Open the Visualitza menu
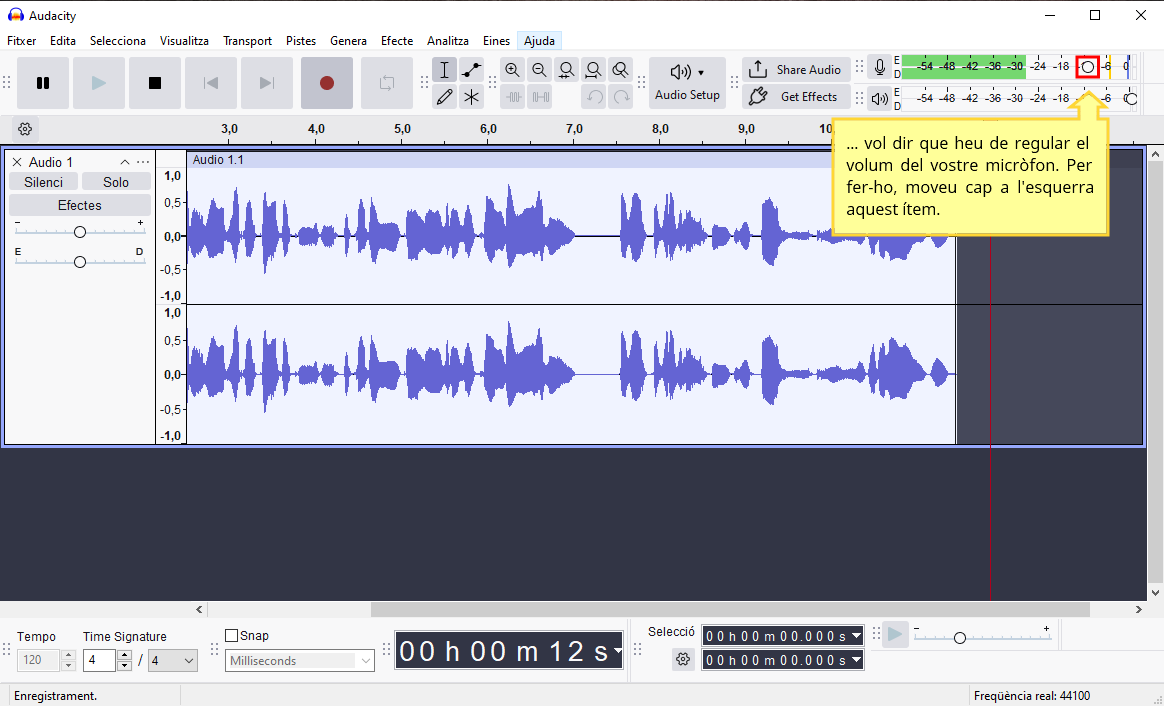 [184, 41]
